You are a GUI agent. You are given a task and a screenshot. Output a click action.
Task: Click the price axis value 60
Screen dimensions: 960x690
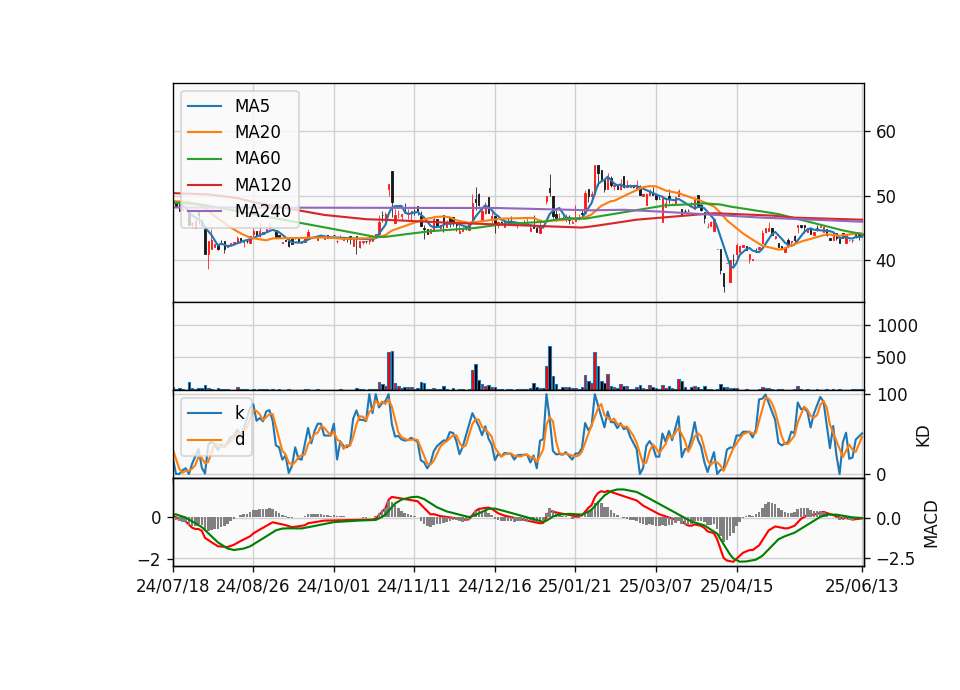point(886,132)
